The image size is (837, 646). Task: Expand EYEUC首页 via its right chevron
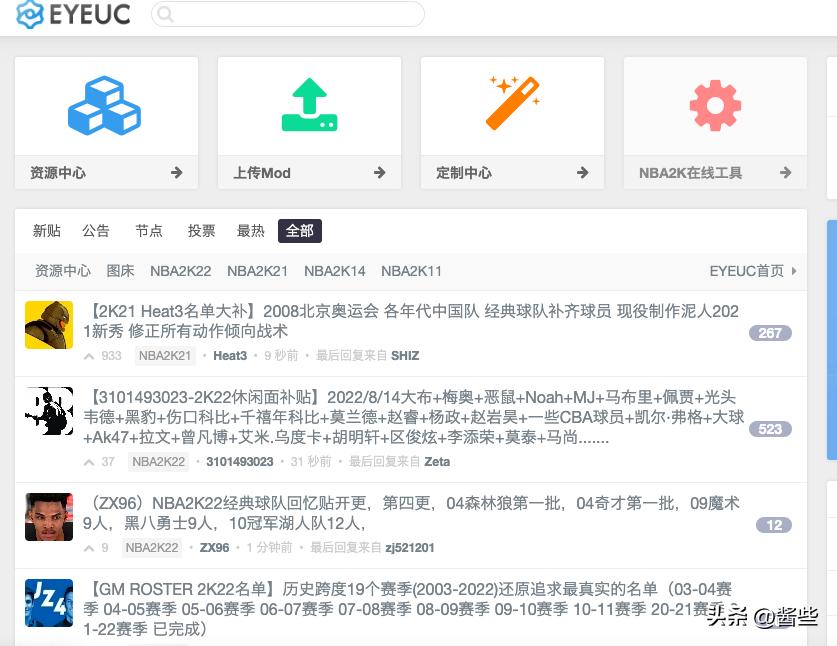pyautogui.click(x=795, y=270)
